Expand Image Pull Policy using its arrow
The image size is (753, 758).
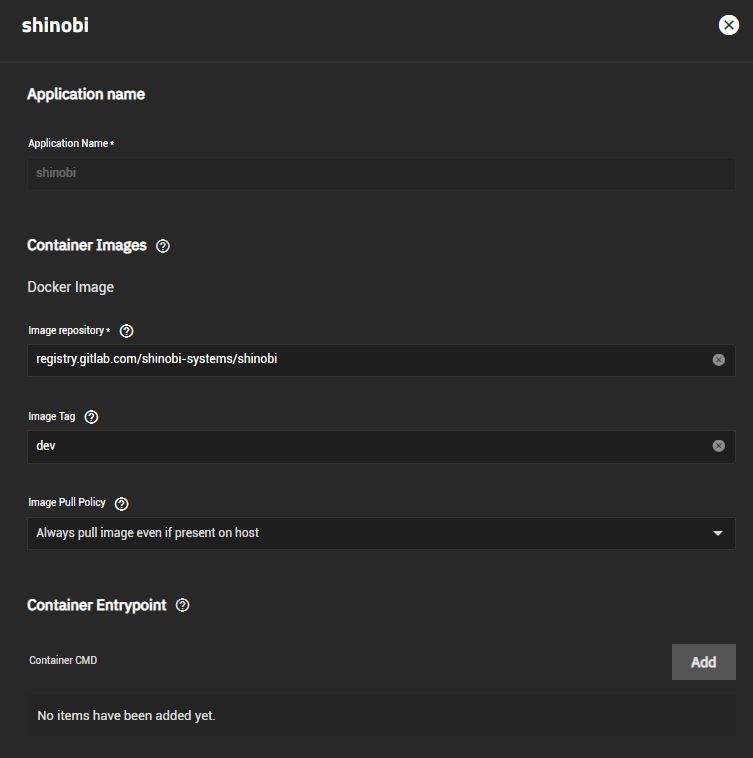718,533
